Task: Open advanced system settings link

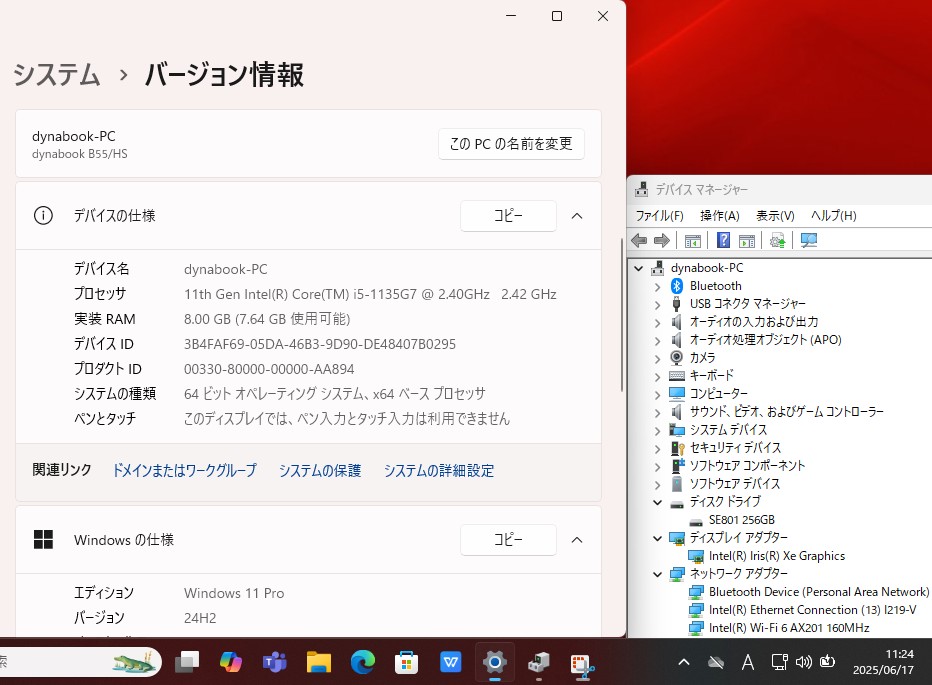Action: 439,471
